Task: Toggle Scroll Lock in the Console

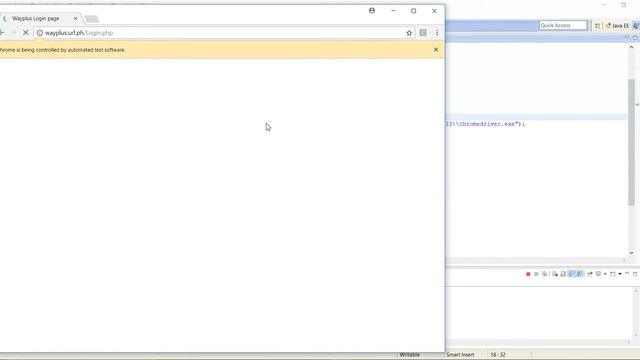Action: (563, 274)
